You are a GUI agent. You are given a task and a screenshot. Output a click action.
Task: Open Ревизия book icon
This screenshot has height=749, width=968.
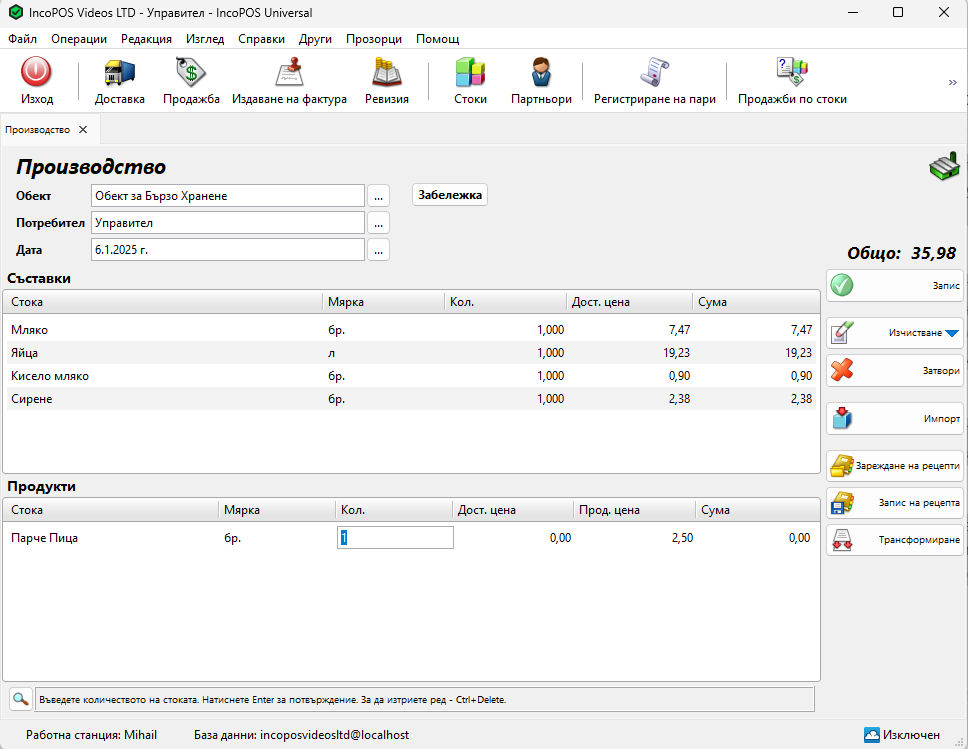coord(386,72)
